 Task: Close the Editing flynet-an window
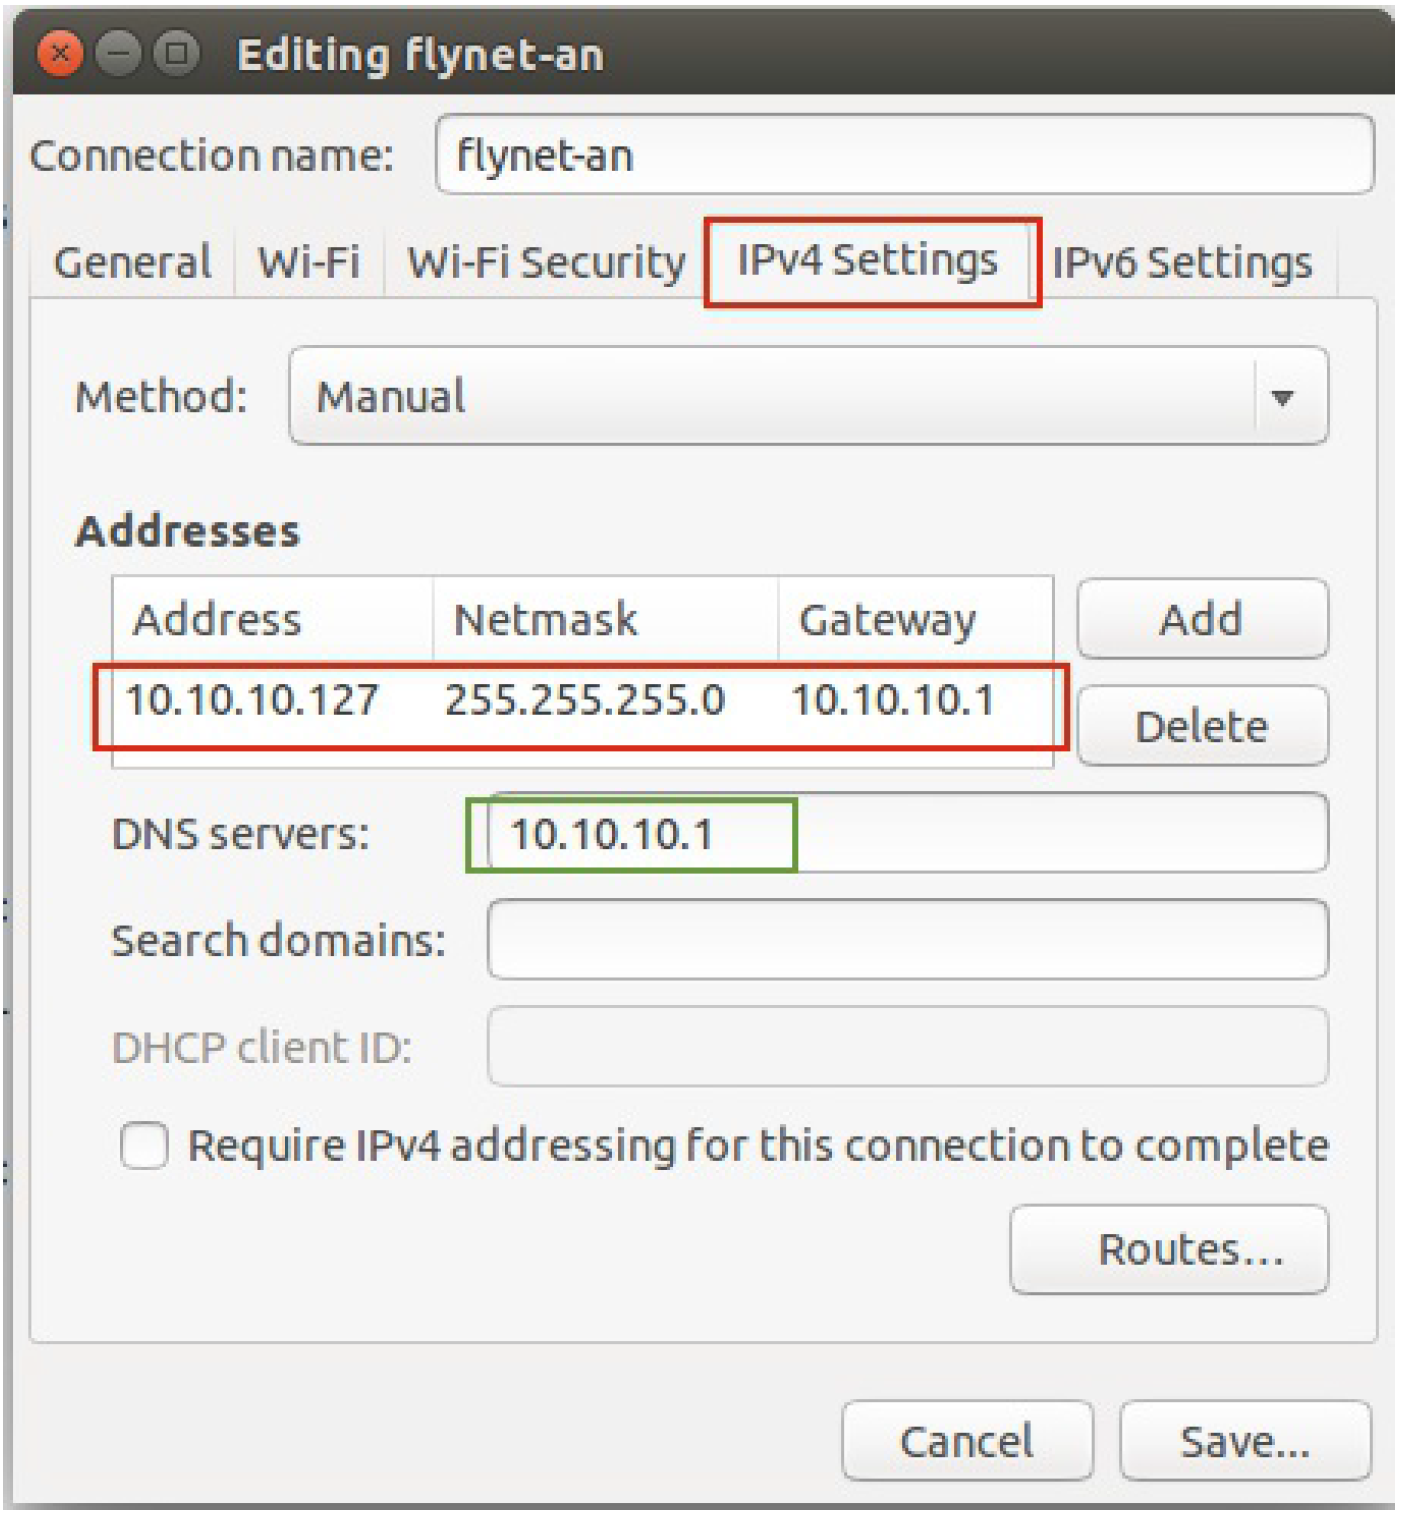click(x=60, y=53)
